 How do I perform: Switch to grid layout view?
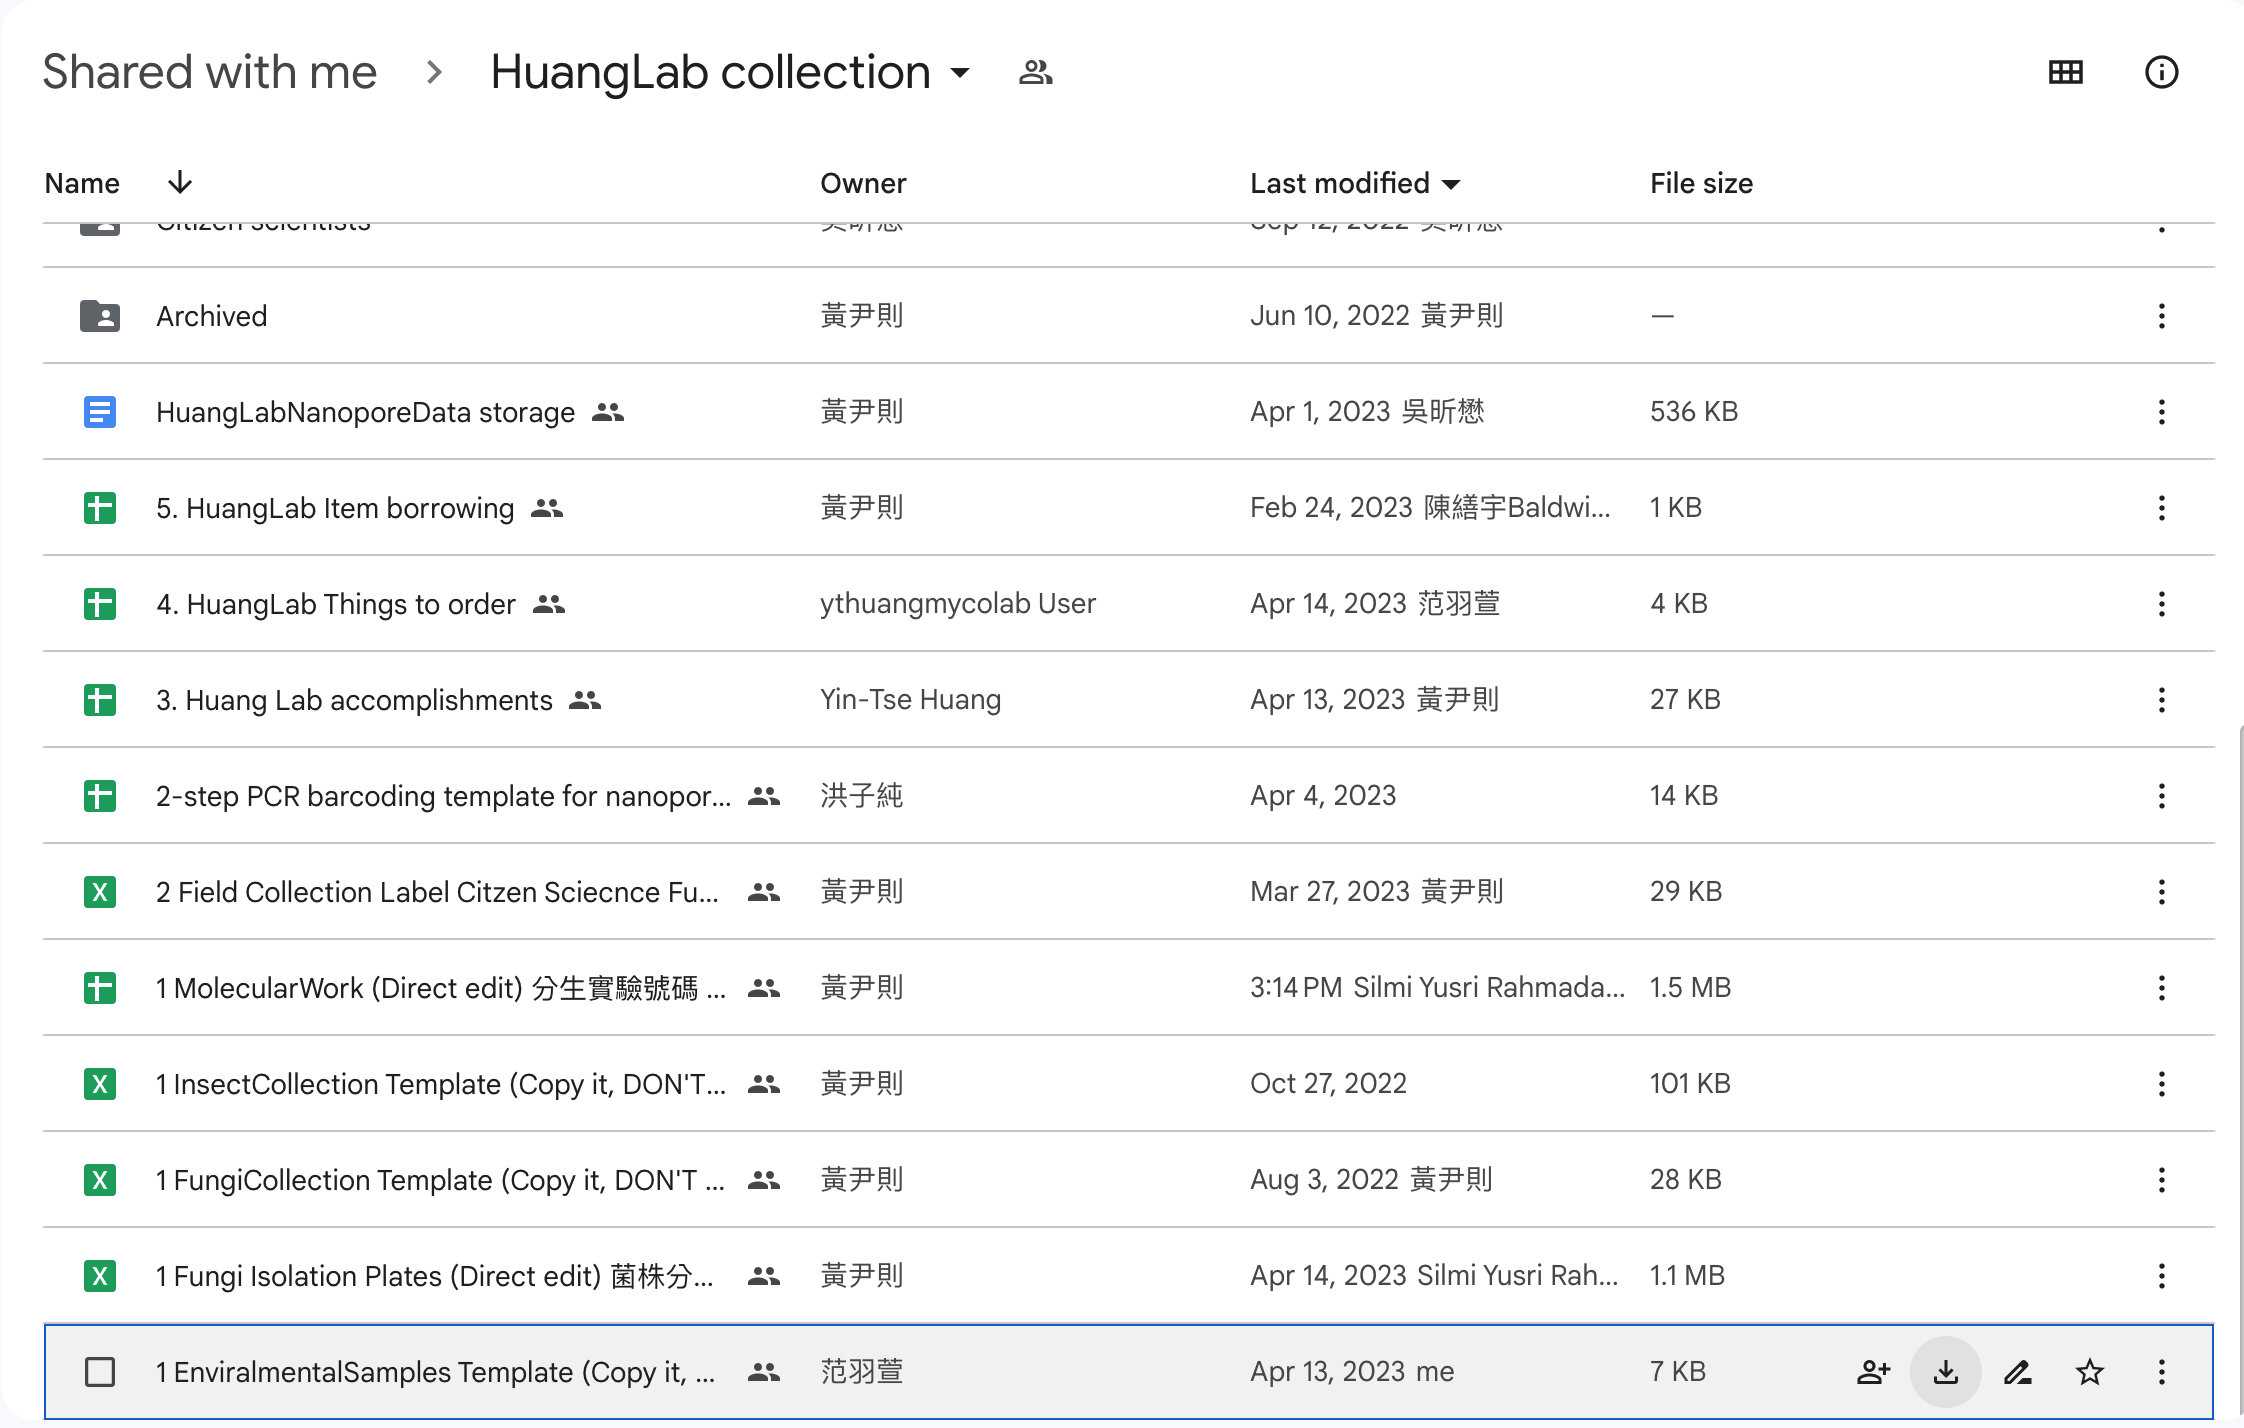[2065, 72]
